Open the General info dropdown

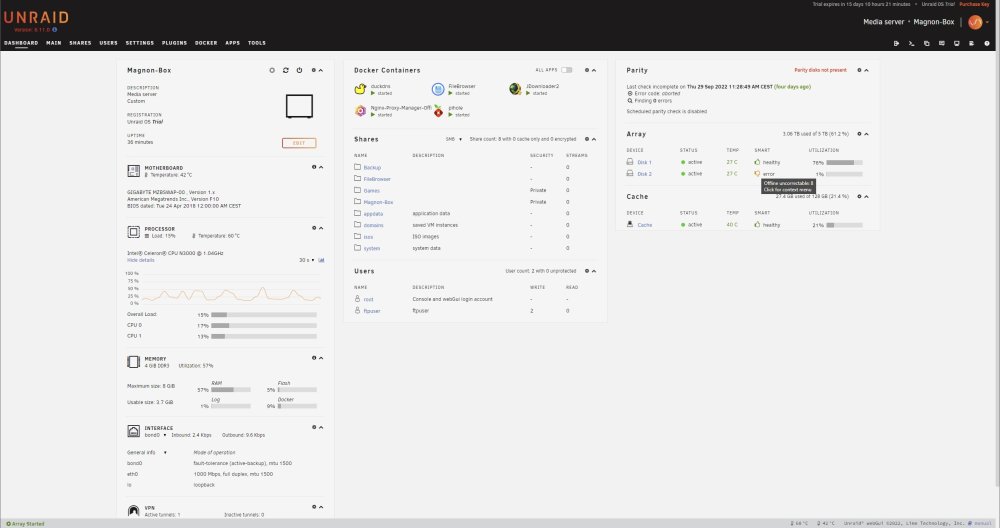[147, 452]
